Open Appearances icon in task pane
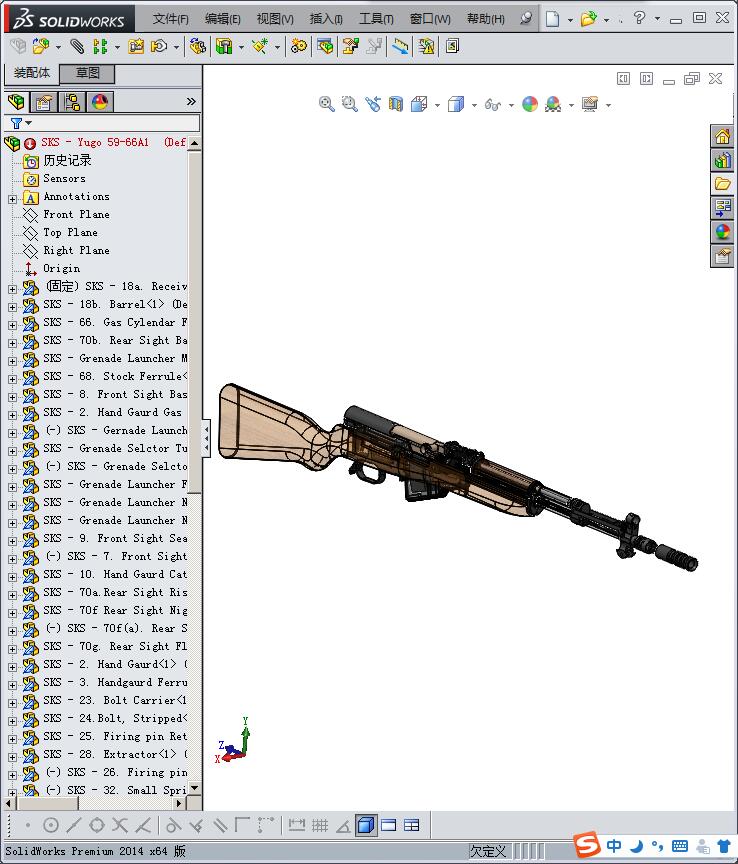 tap(722, 231)
